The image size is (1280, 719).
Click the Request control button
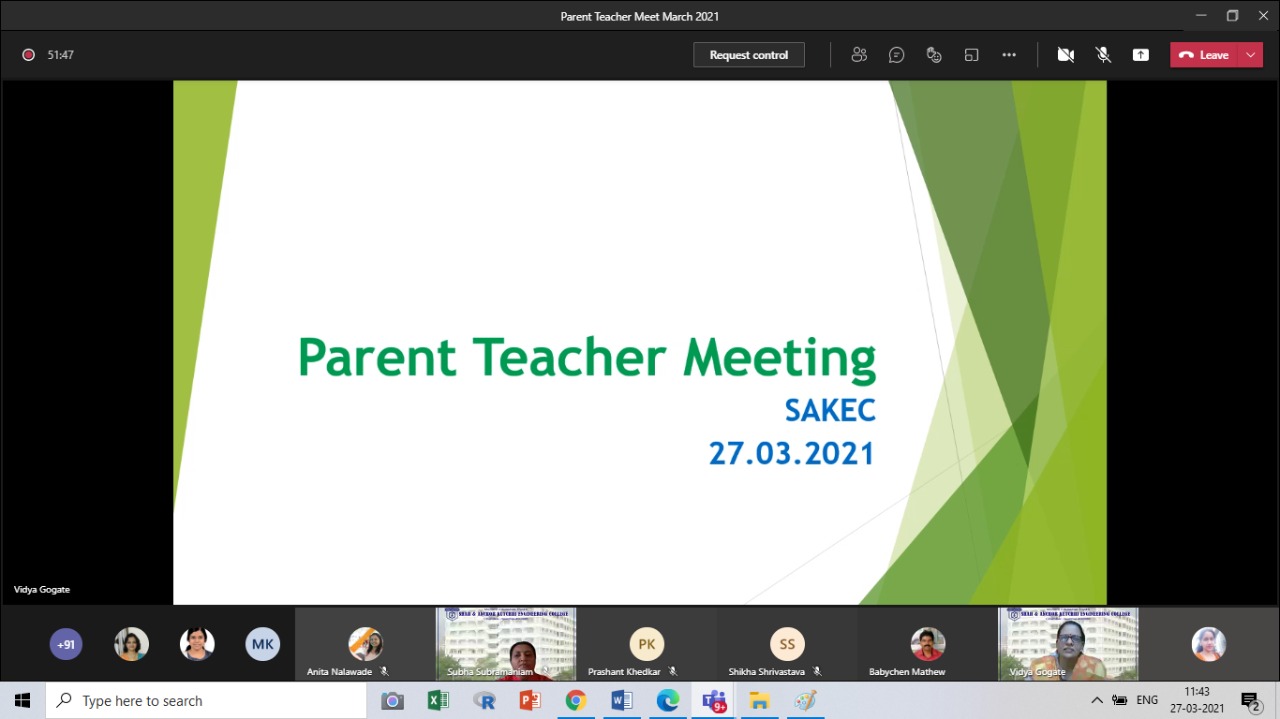pyautogui.click(x=749, y=55)
